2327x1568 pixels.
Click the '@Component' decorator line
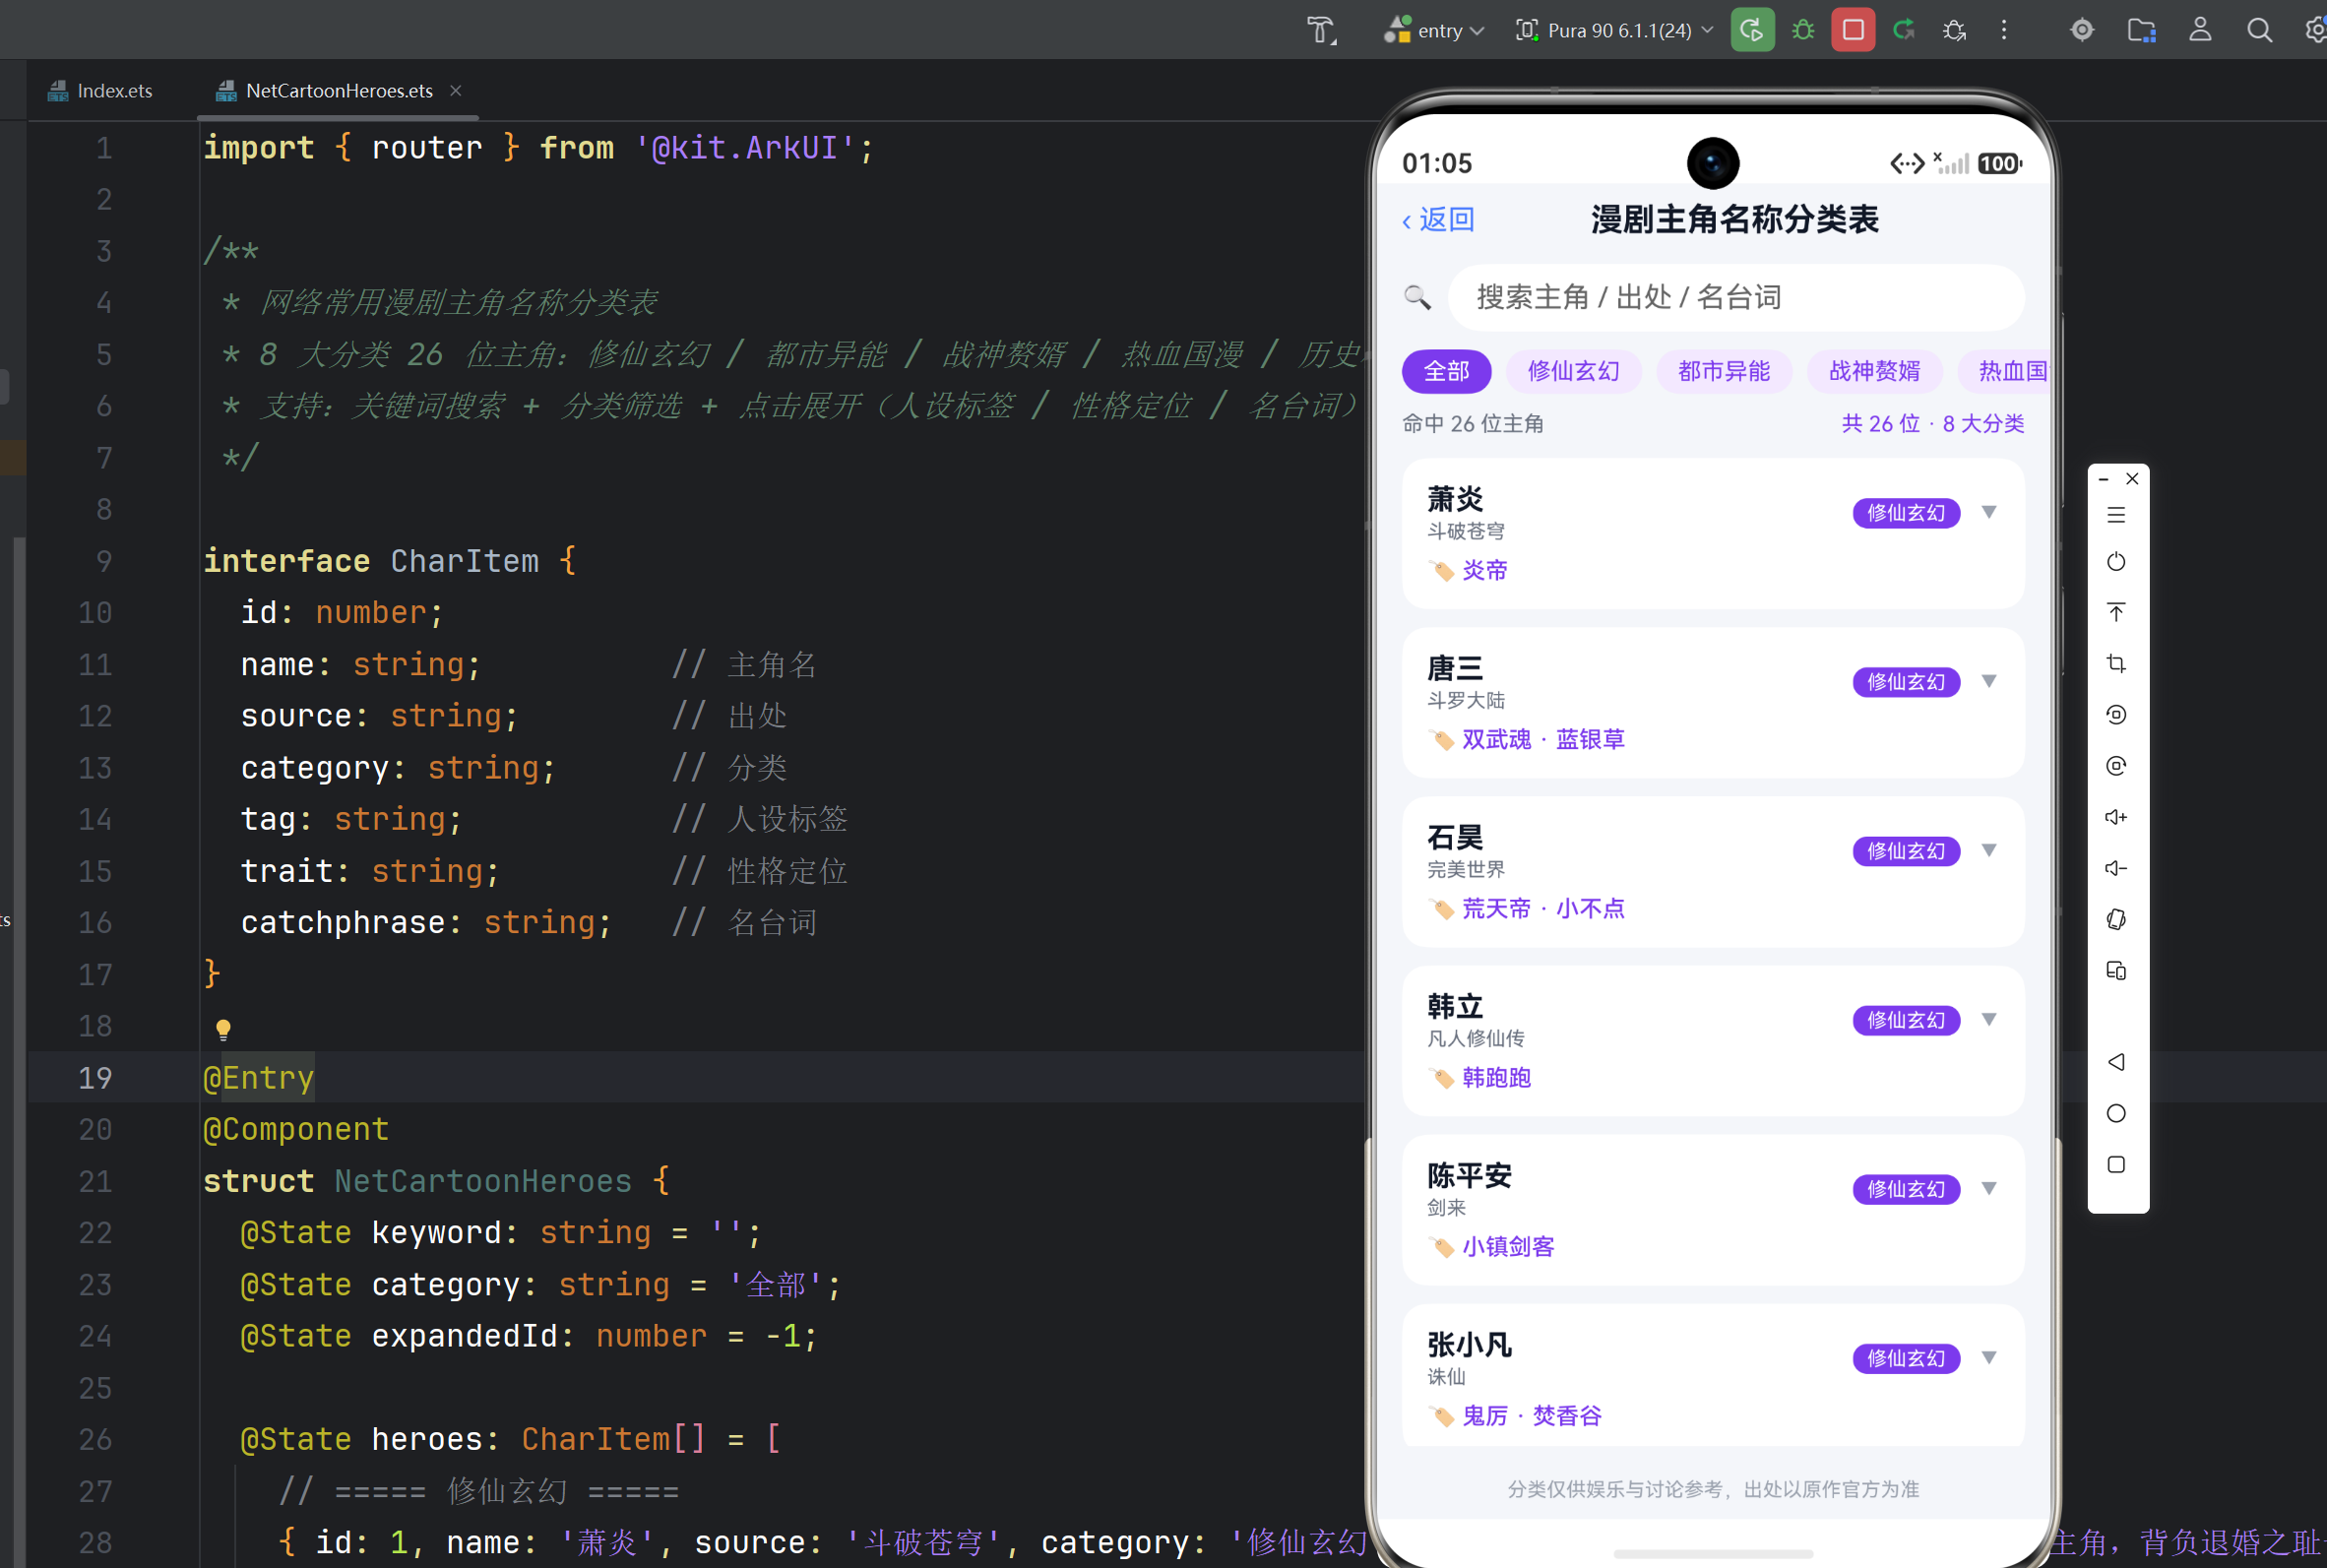tap(296, 1129)
